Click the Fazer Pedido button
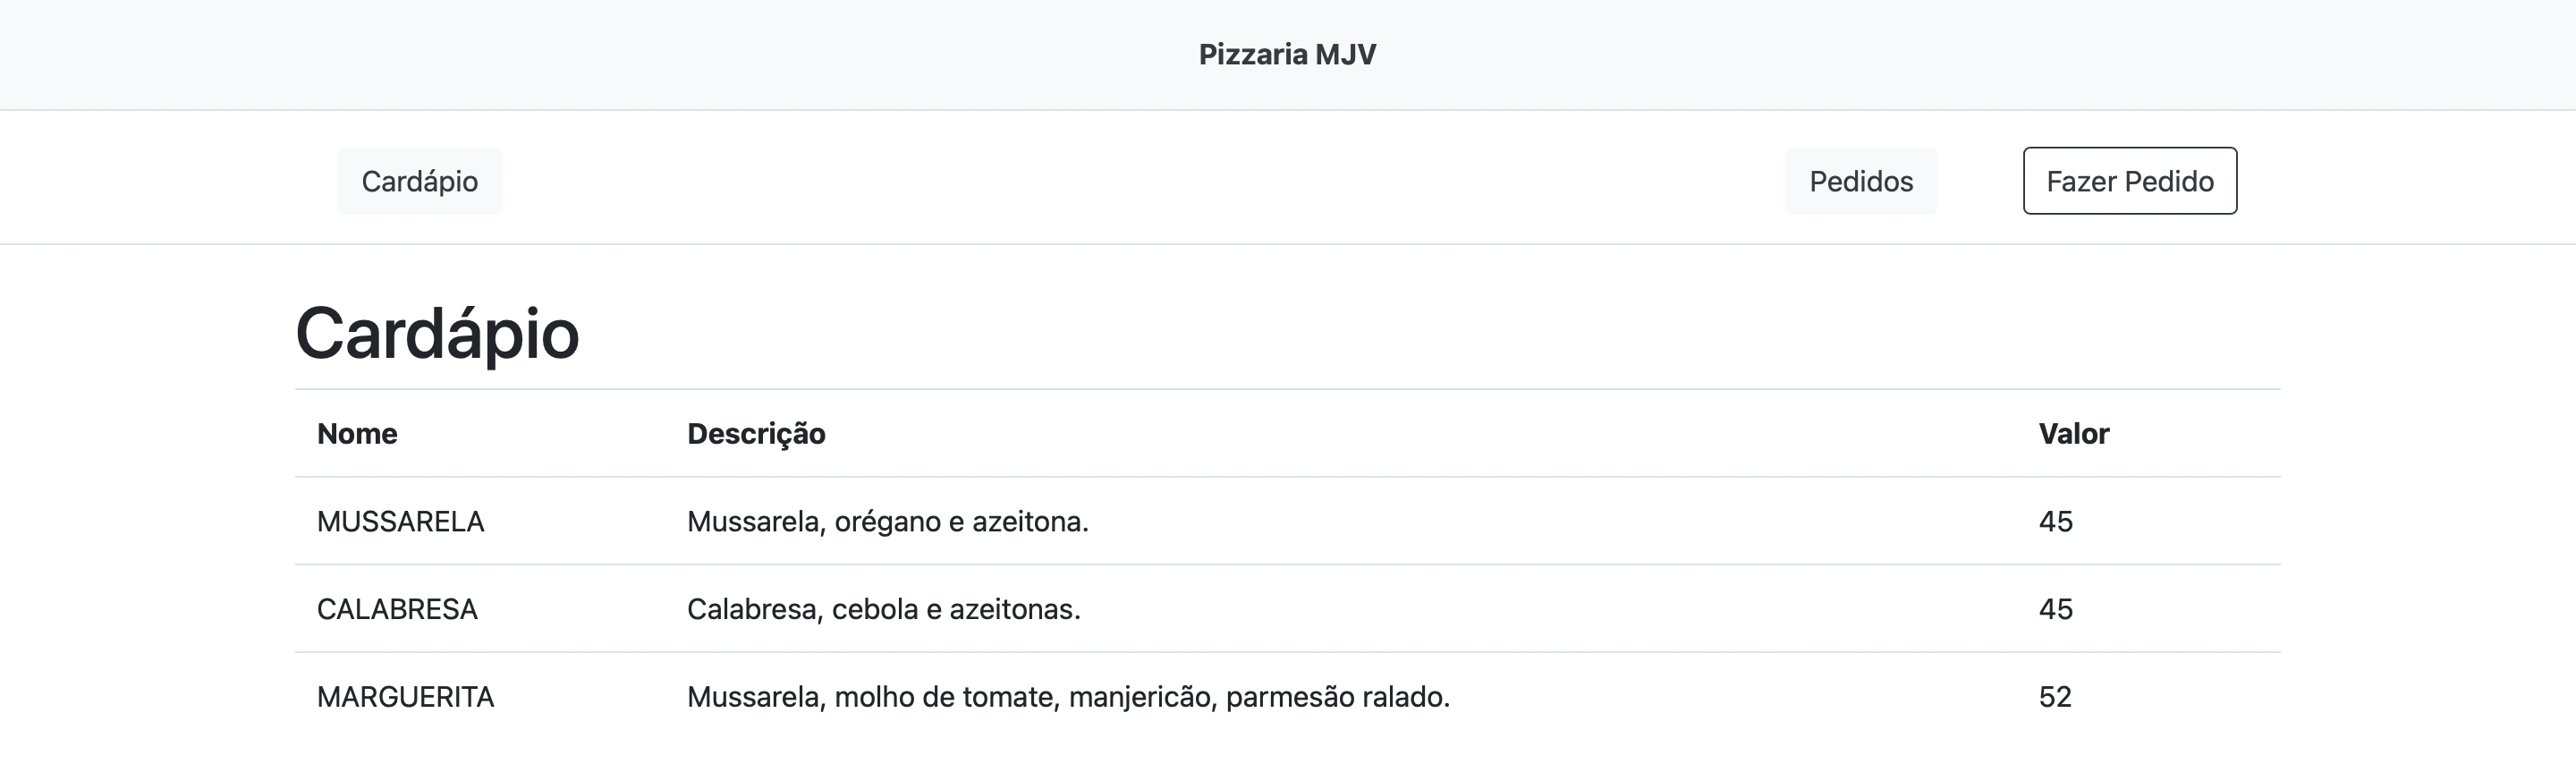The width and height of the screenshot is (2576, 764). (2129, 181)
